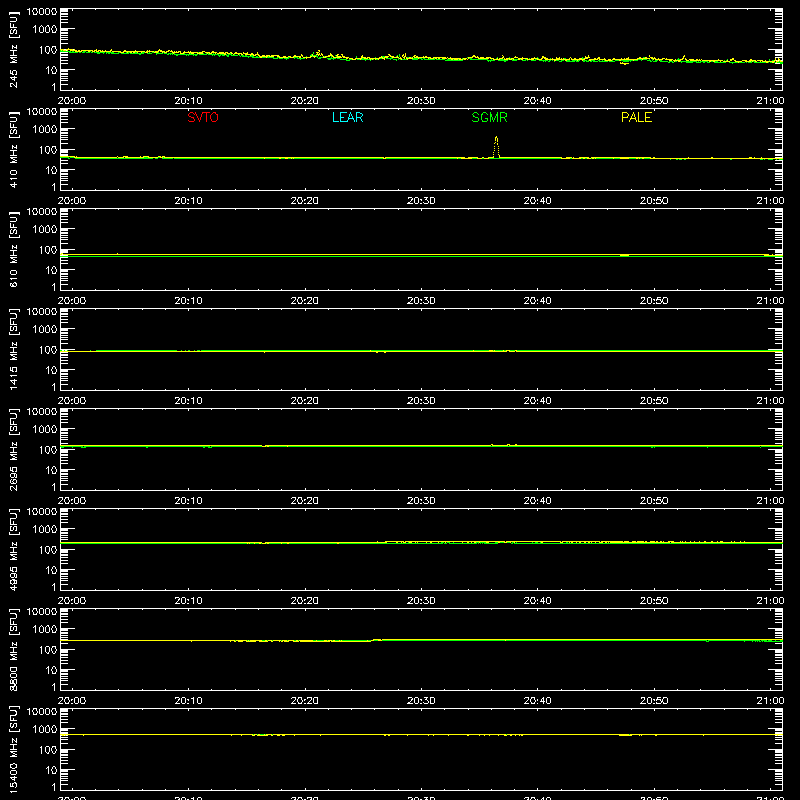Click the 20:20 time label under the 245 MHz plot

[305, 101]
